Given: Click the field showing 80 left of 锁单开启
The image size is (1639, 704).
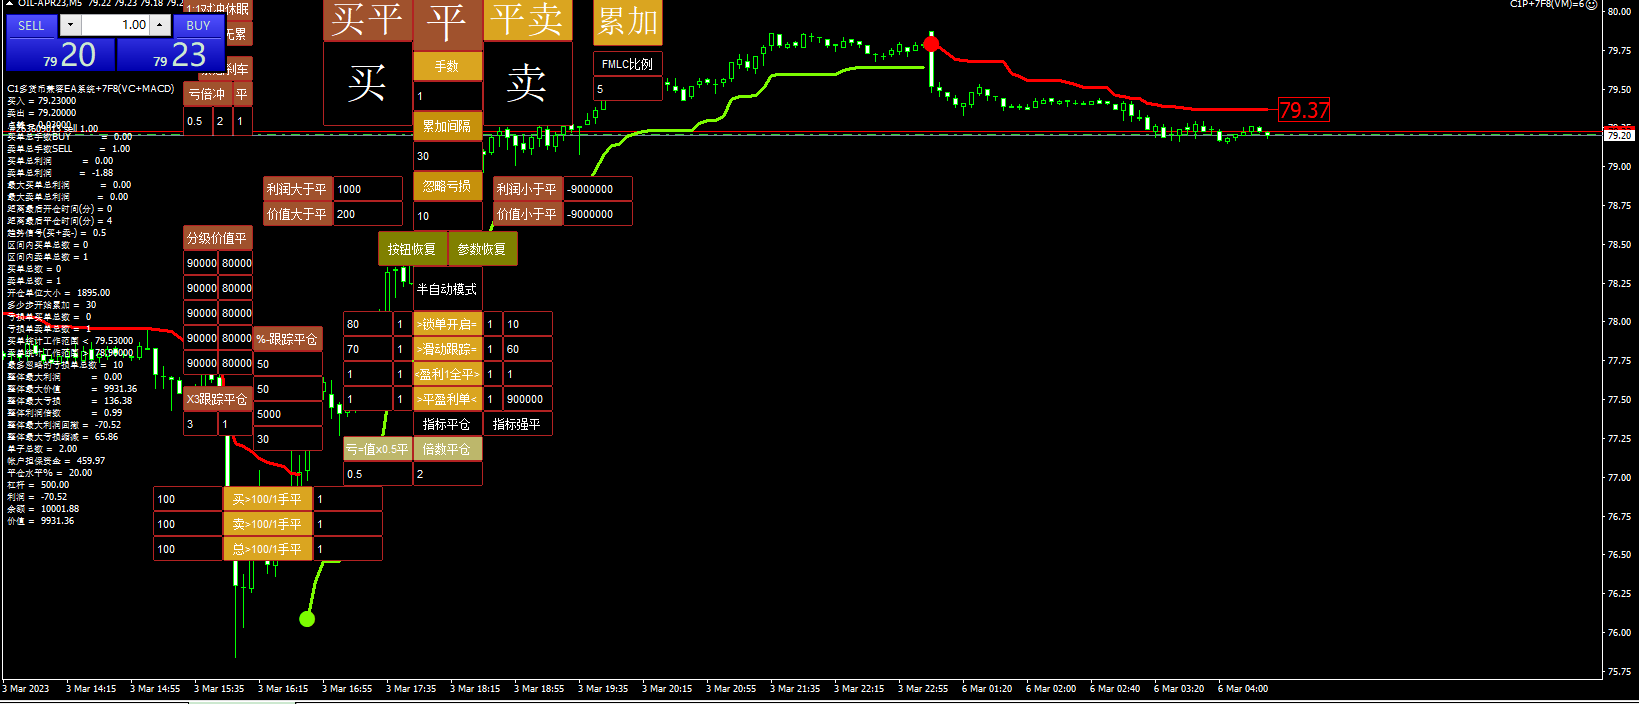Looking at the screenshot, I should pyautogui.click(x=367, y=324).
